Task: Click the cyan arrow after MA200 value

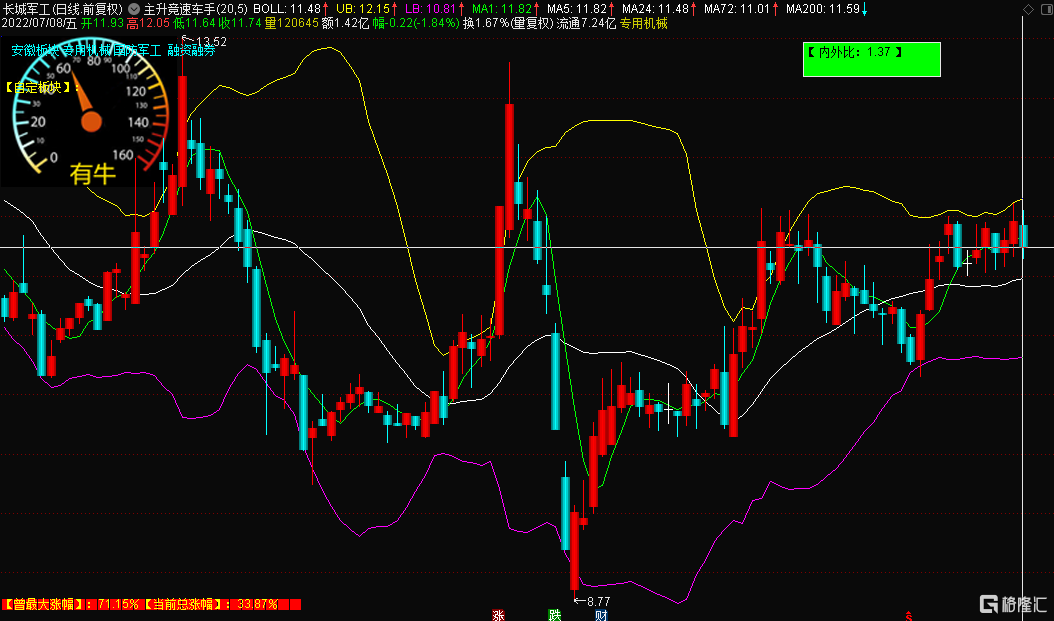Action: [864, 9]
